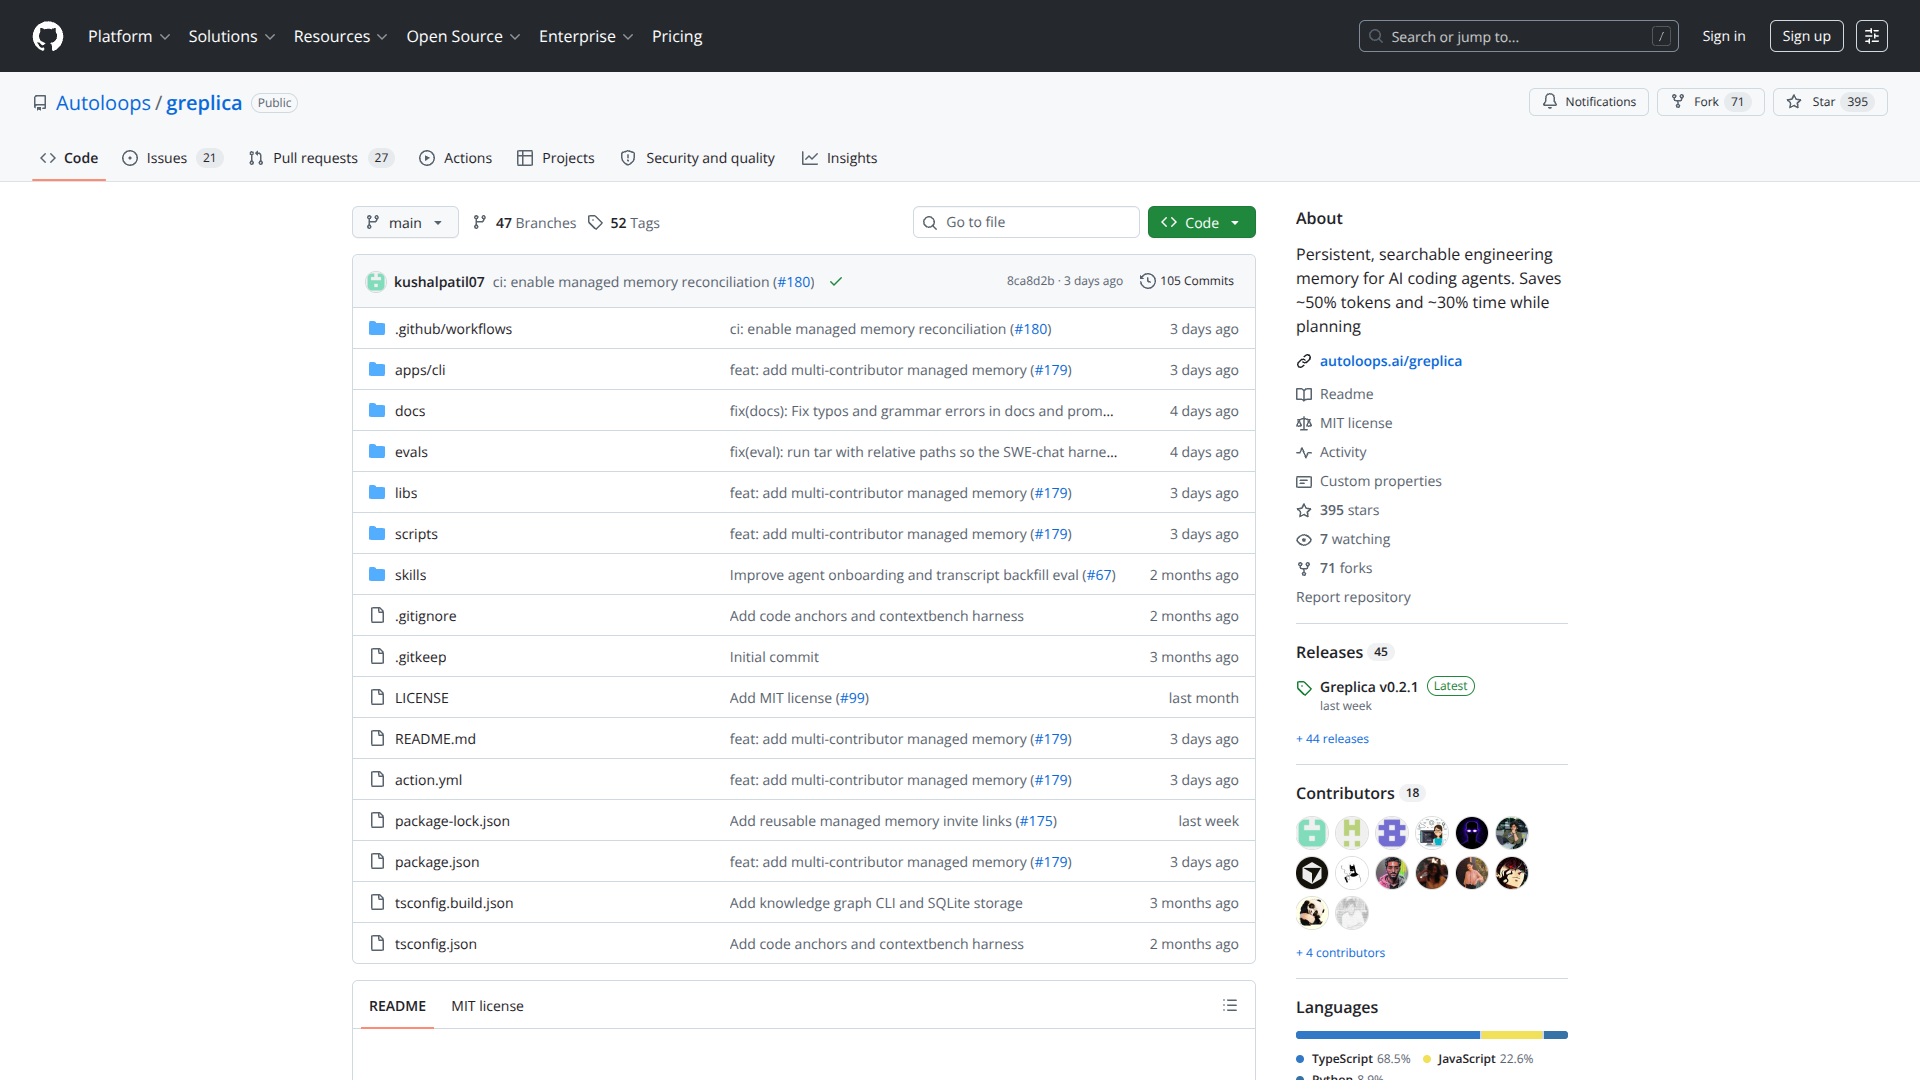Focus the Search or jump to field

click(x=1518, y=36)
